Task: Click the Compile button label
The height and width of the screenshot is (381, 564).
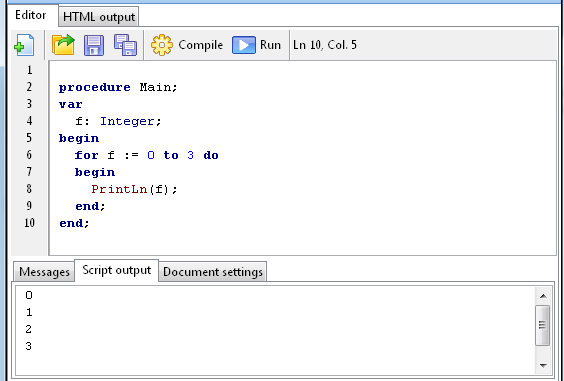Action: (x=201, y=45)
